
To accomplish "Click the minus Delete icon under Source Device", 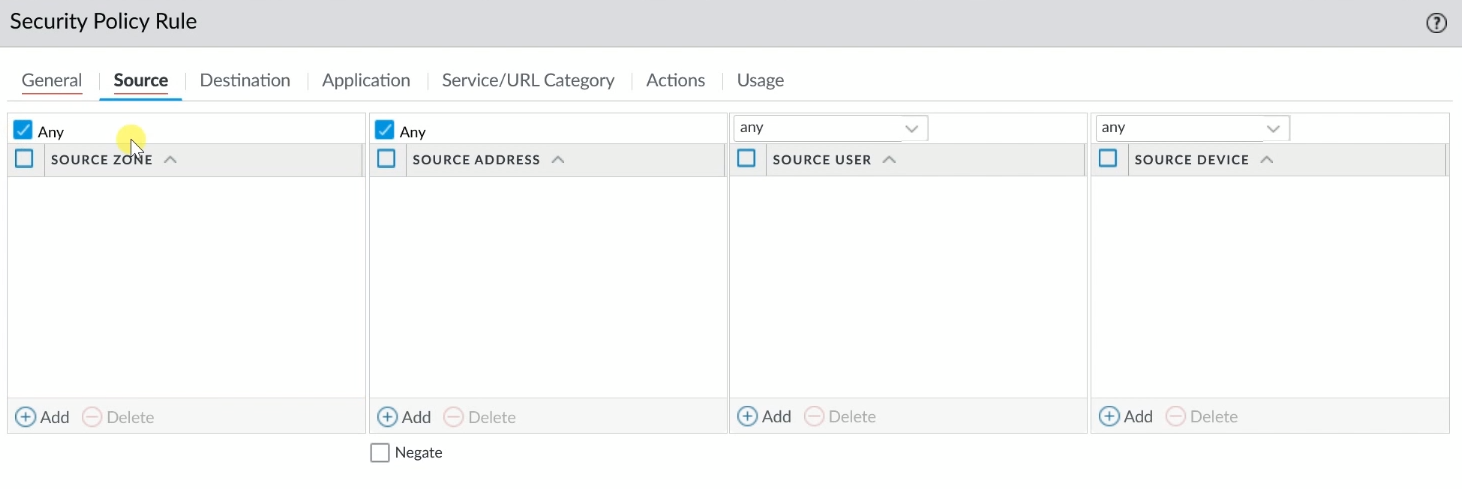I will (1176, 416).
